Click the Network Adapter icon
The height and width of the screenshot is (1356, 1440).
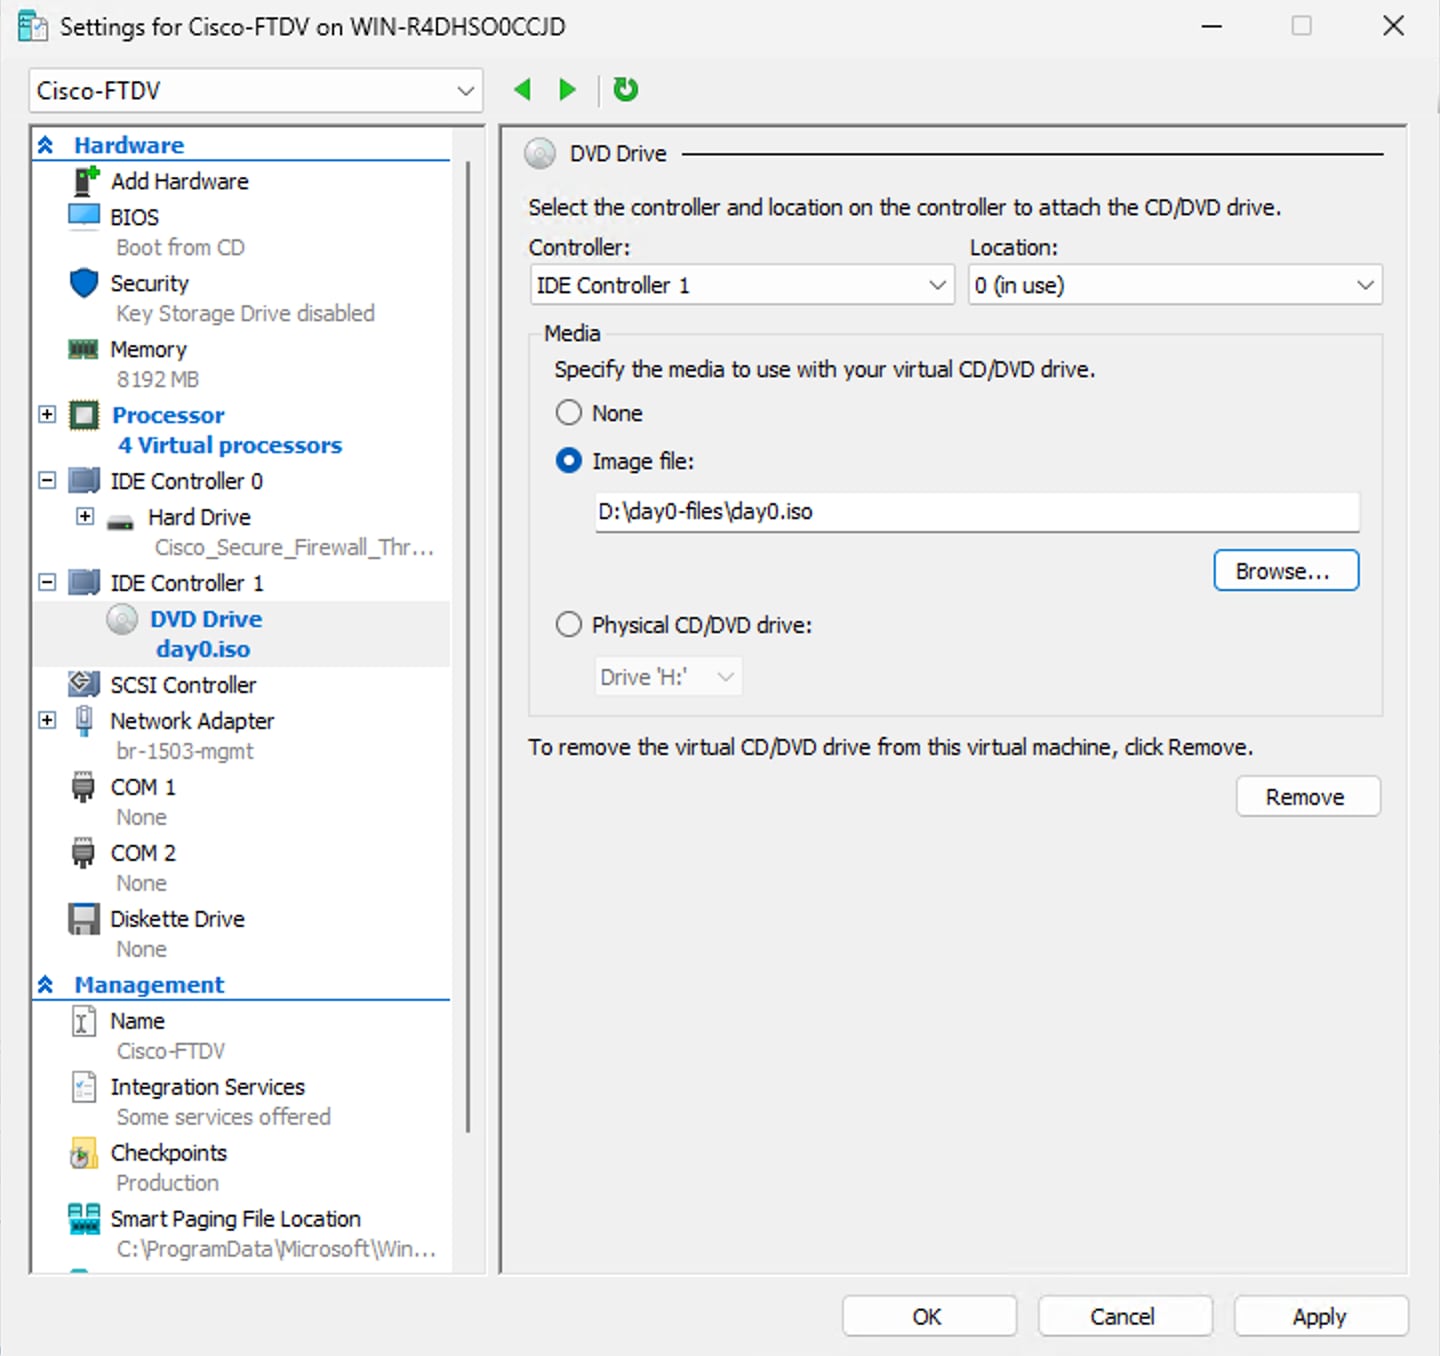[84, 721]
